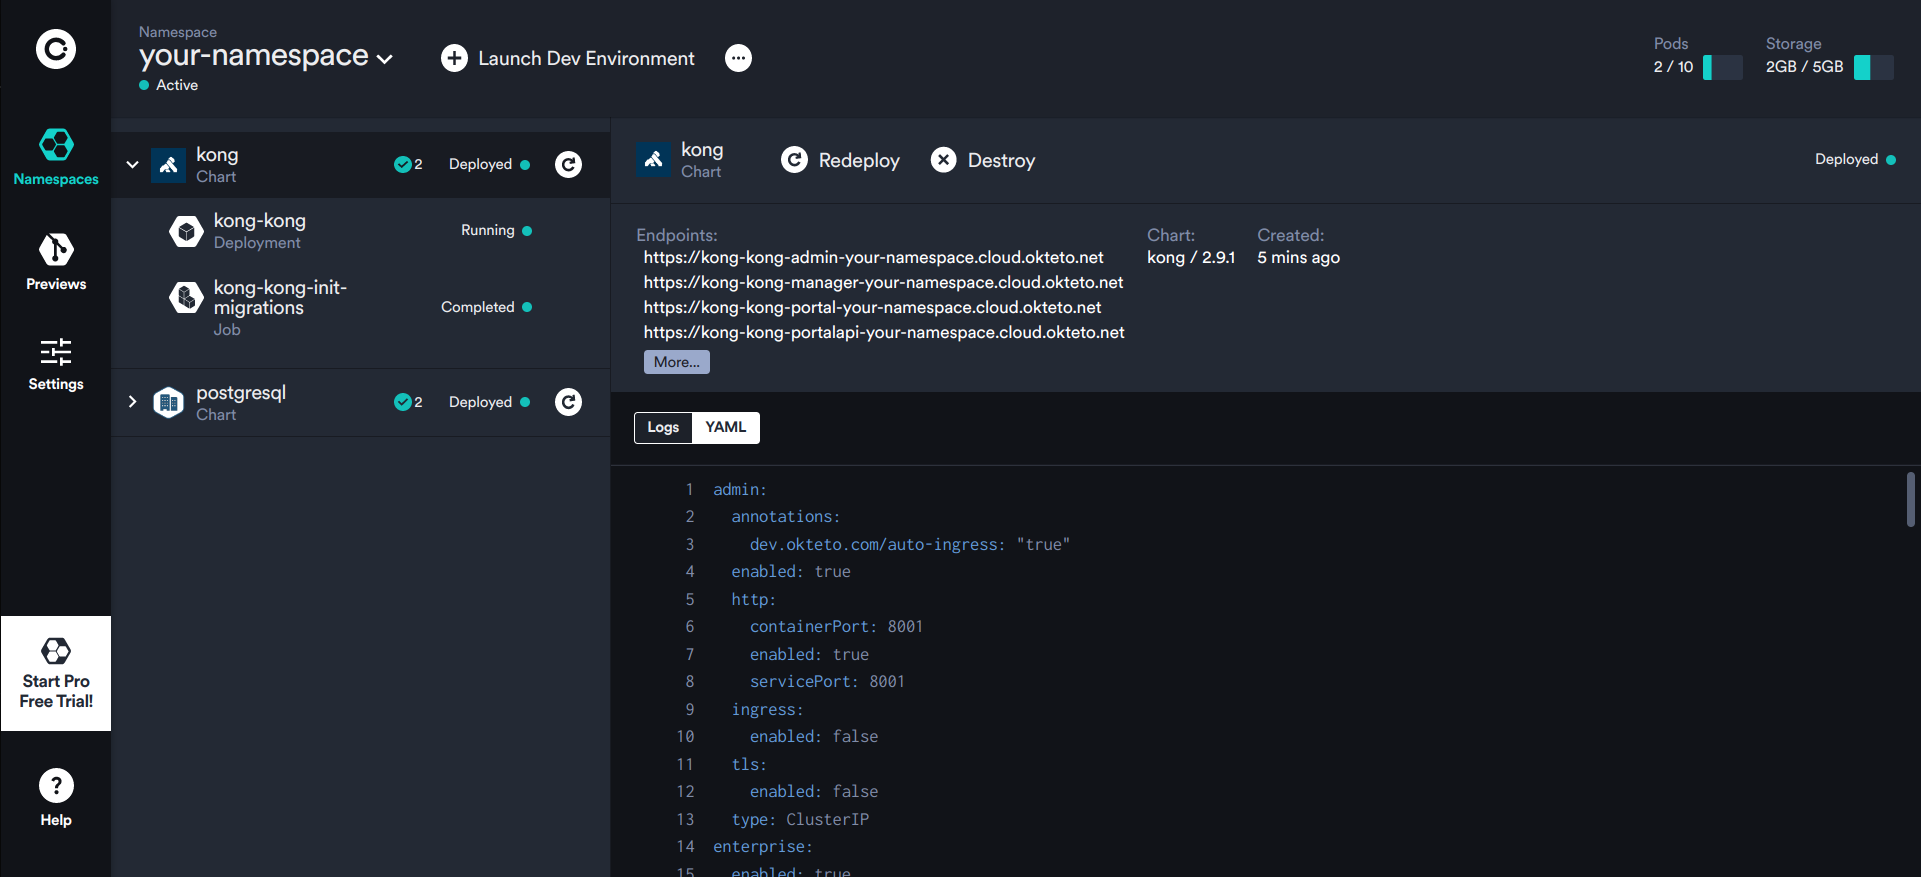Image resolution: width=1921 pixels, height=877 pixels.
Task: Click the Storage usage bar
Action: pos(1873,67)
